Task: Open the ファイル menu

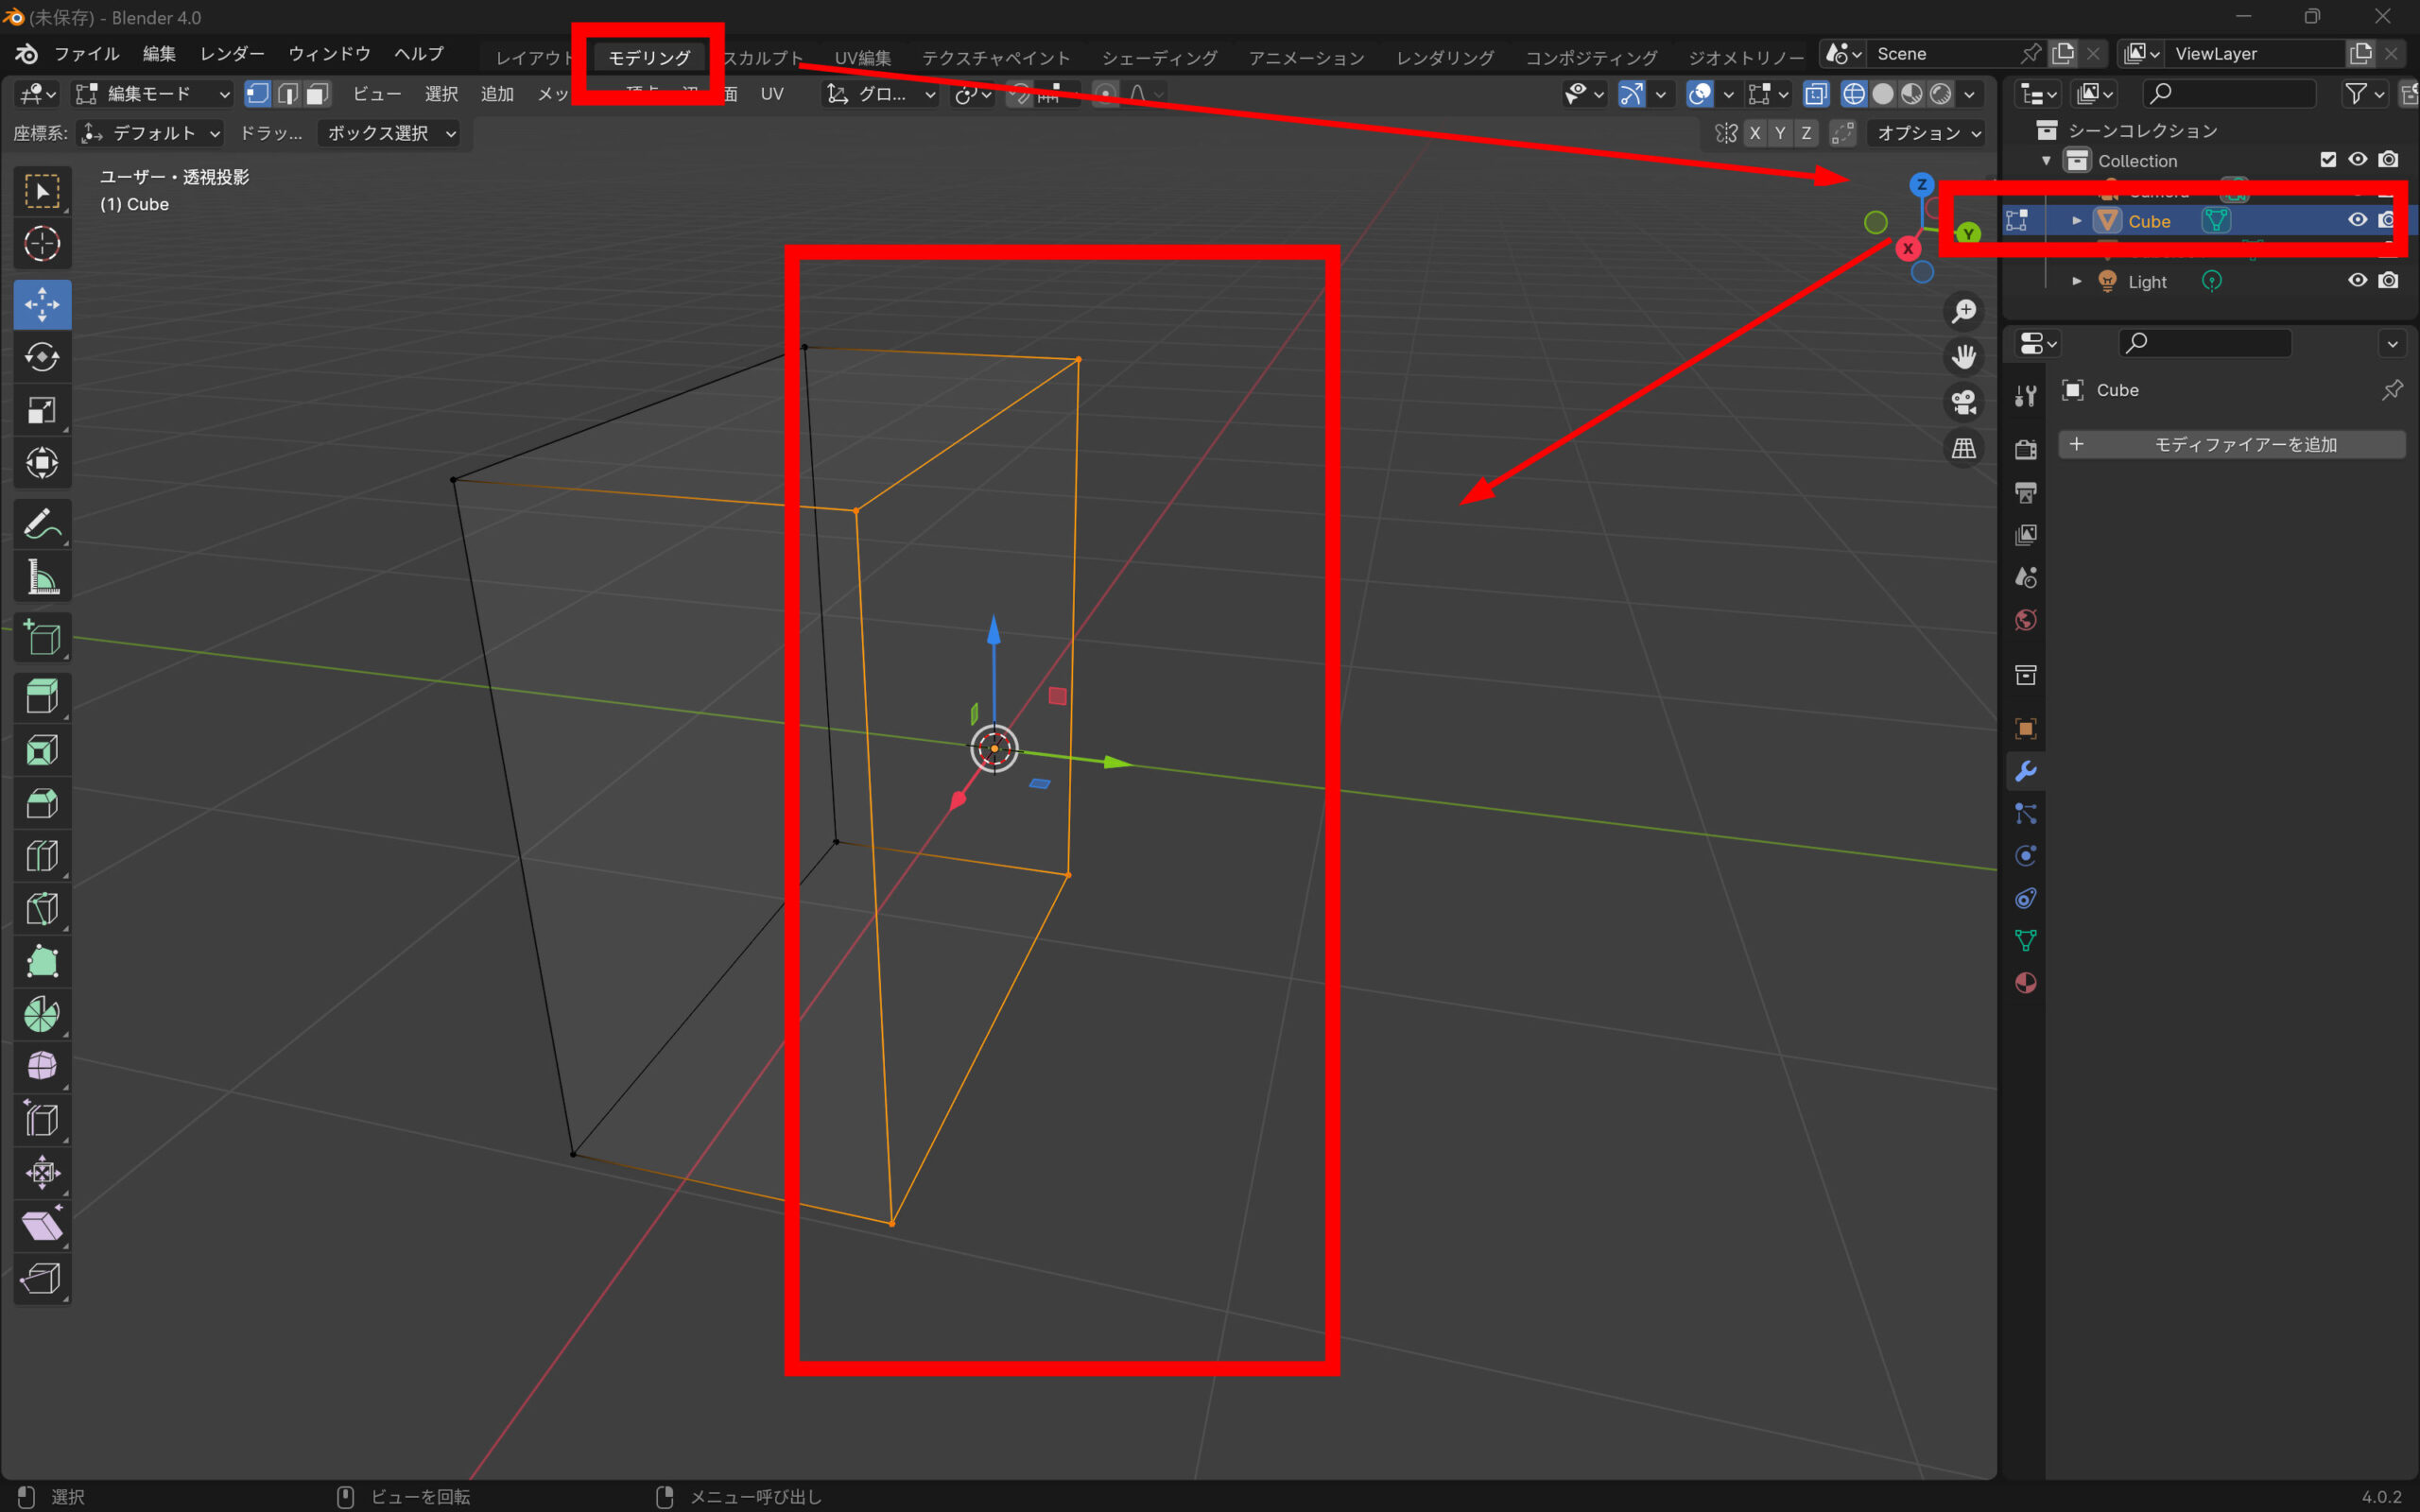Action: [86, 54]
